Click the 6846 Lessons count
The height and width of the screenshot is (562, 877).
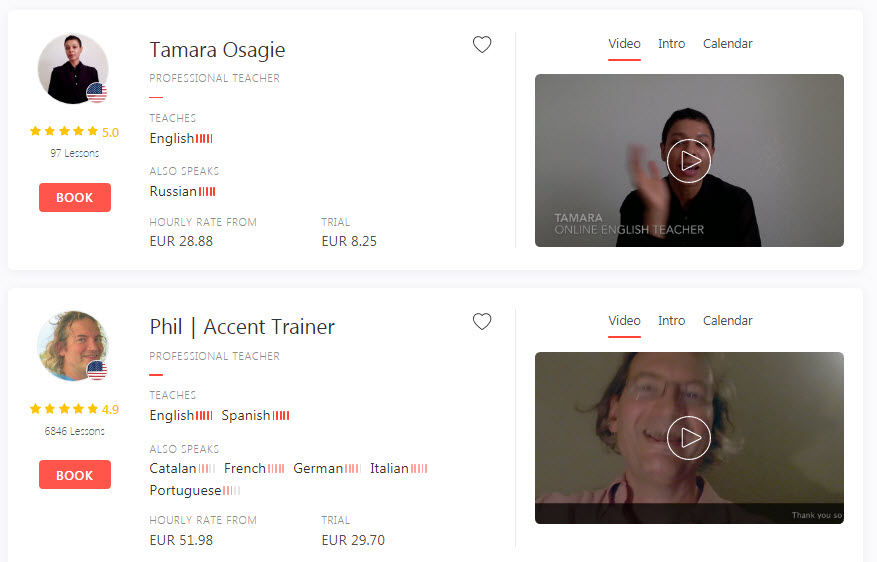pos(74,431)
